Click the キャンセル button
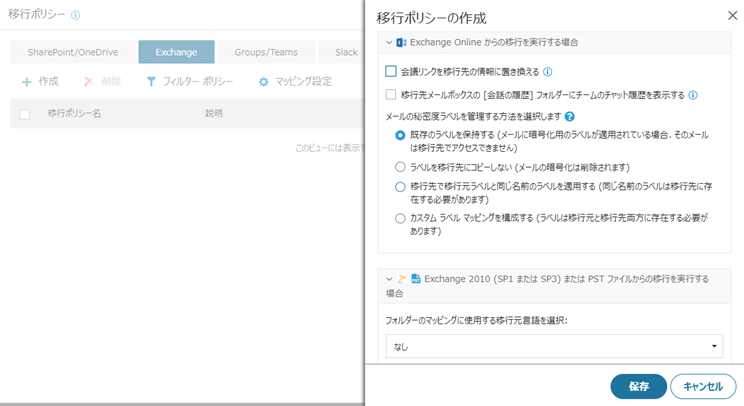 [703, 387]
